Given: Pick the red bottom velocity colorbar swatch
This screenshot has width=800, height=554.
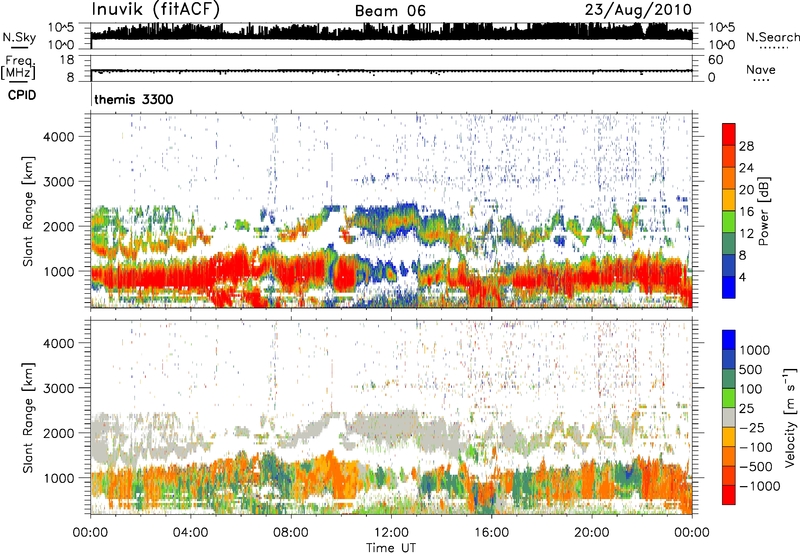Looking at the screenshot, I should (729, 495).
